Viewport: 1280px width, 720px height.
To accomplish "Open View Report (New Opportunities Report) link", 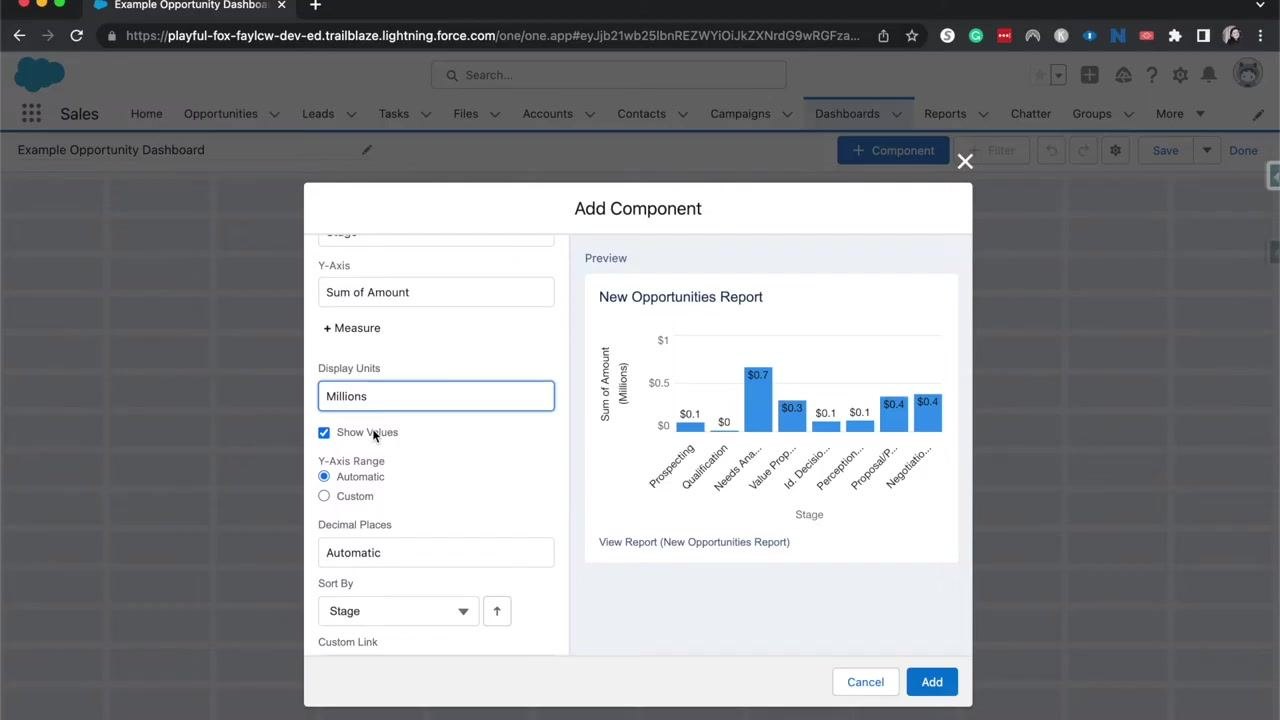I will point(694,542).
